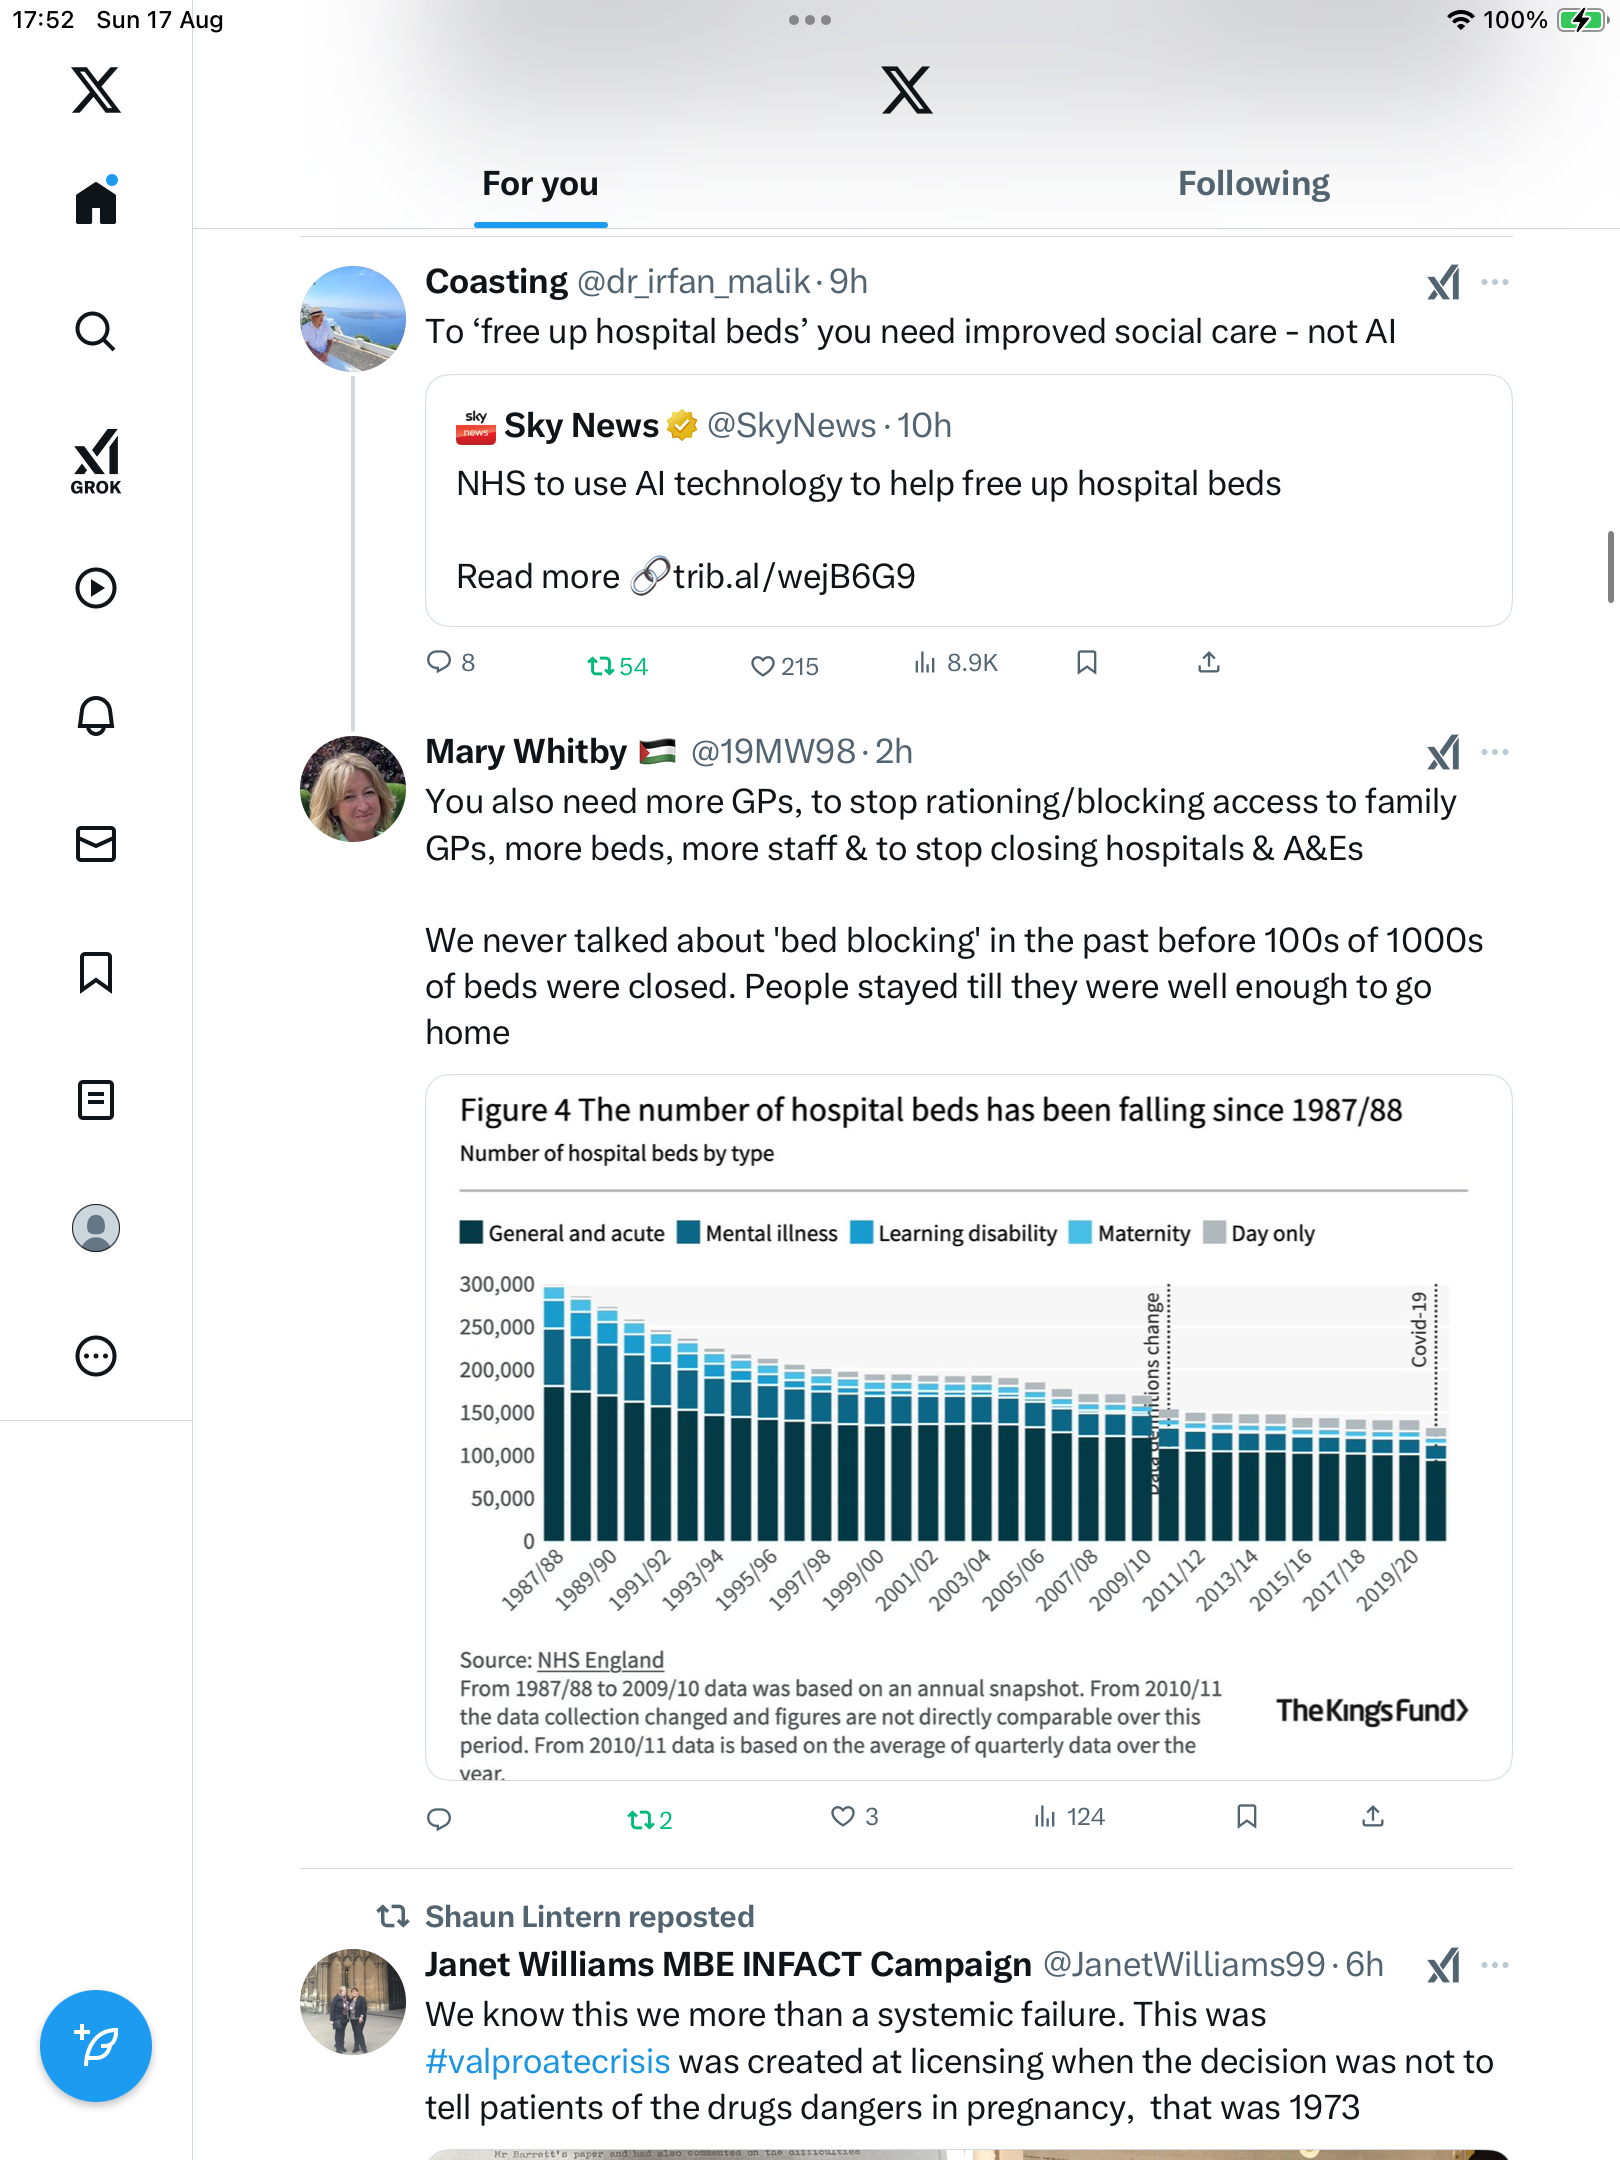Screen dimensions: 1620x2160
Task: Open the hospital beds chart image
Action: (968, 1427)
